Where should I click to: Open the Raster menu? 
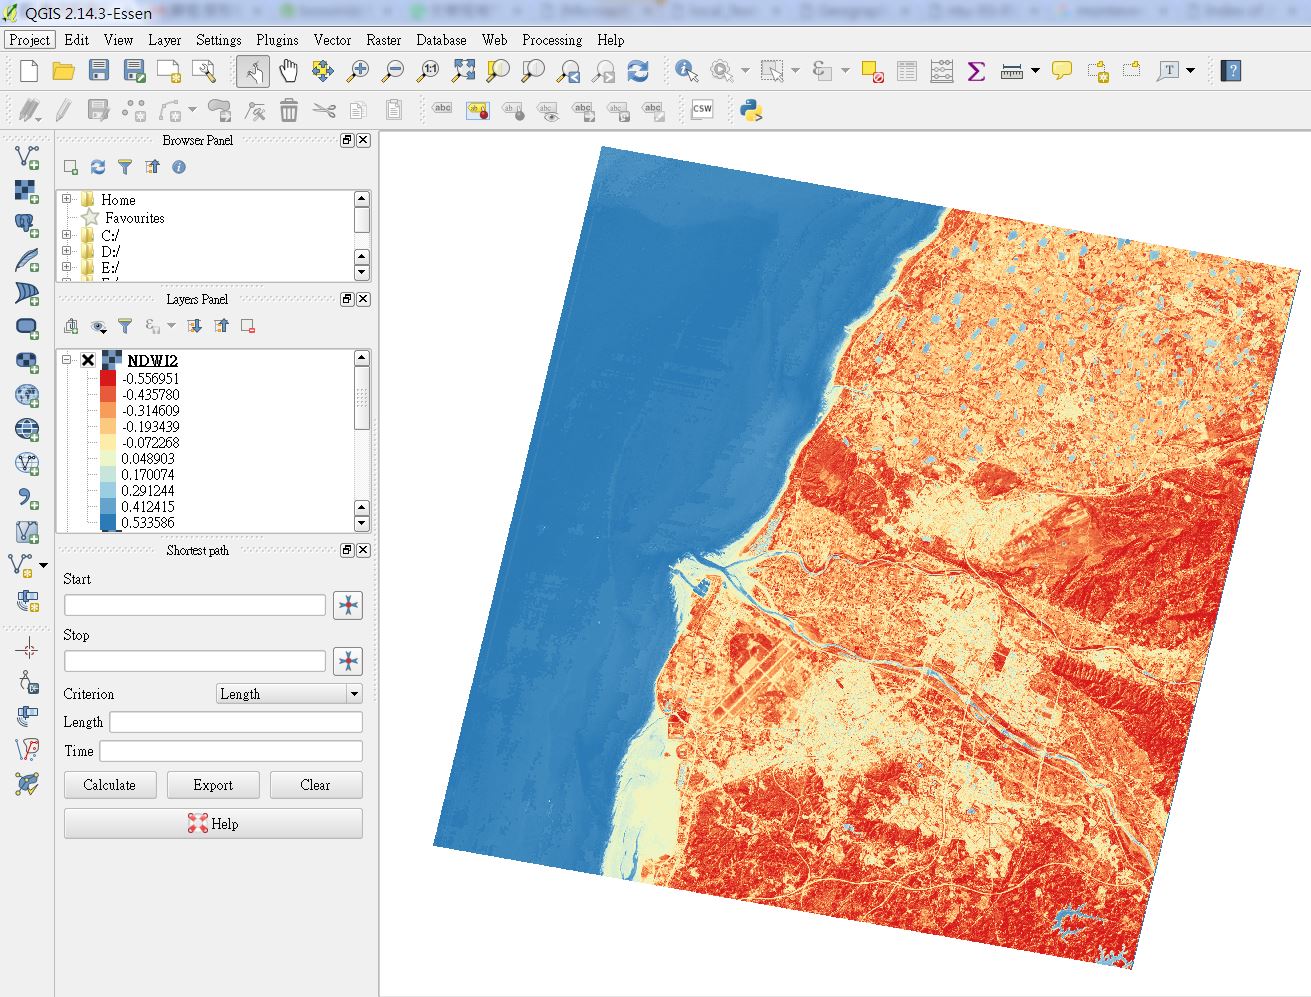384,40
